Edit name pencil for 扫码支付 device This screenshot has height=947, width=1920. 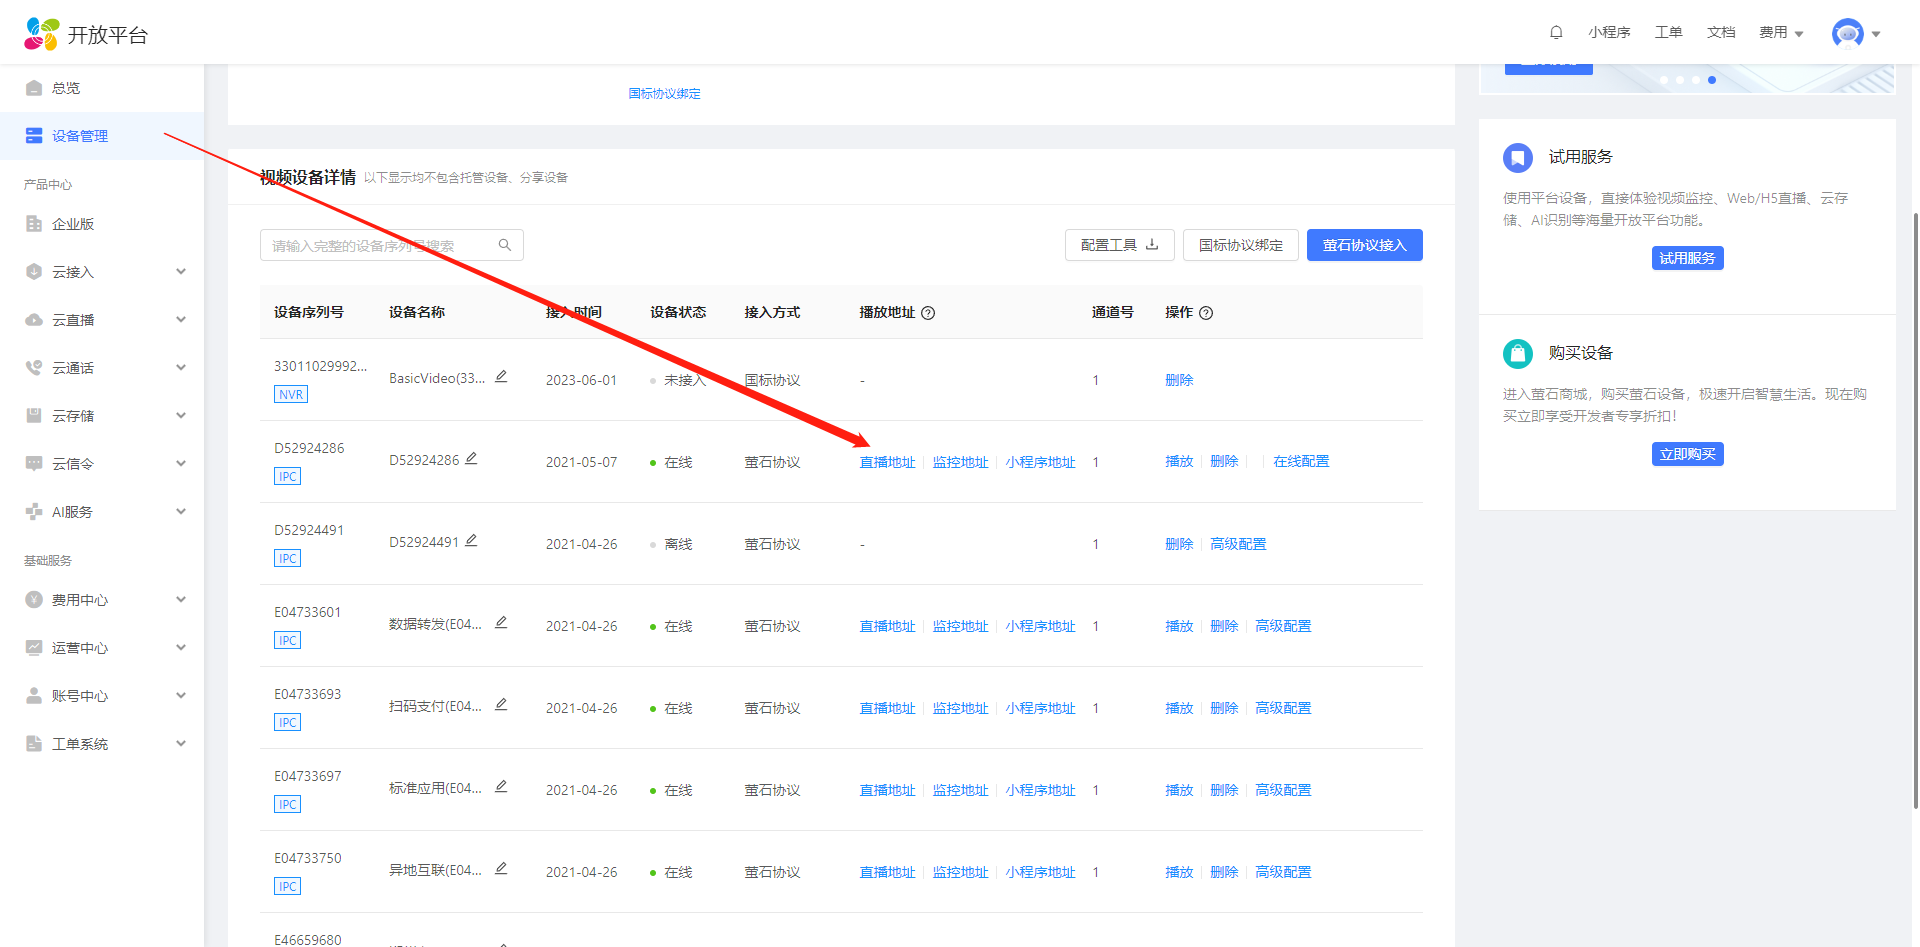click(x=501, y=705)
